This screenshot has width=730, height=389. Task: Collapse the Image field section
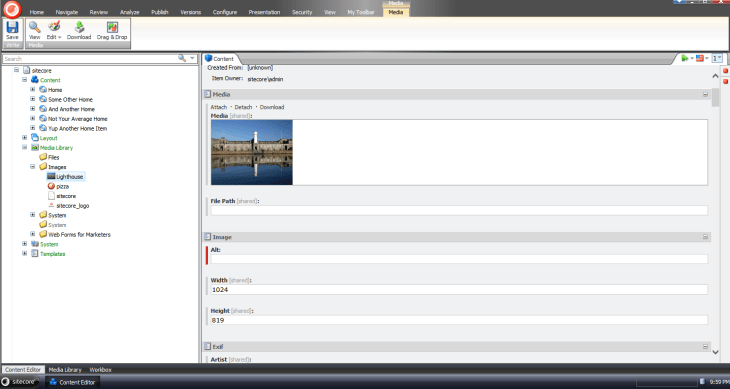[705, 237]
